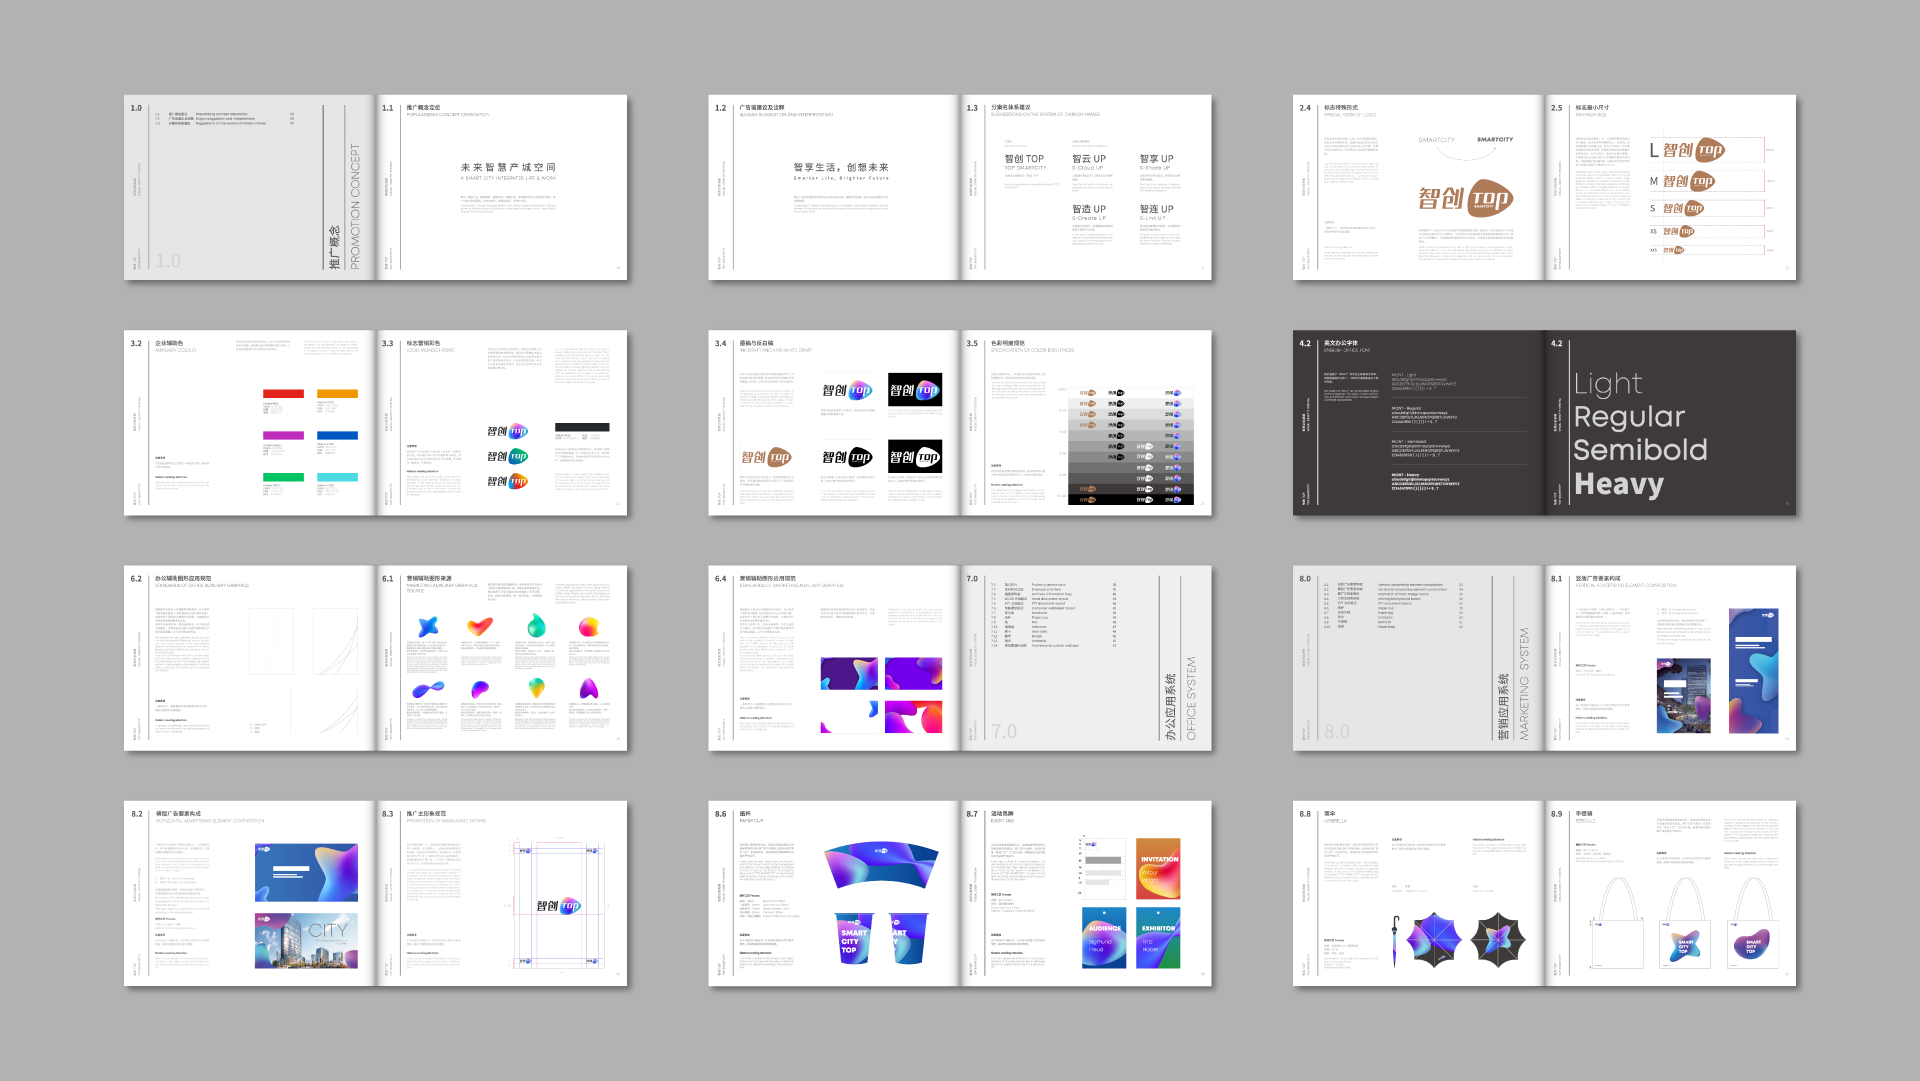Click the "智创 TOP" name on page 1.3
Viewport: 1920px width, 1081px height.
point(1024,159)
